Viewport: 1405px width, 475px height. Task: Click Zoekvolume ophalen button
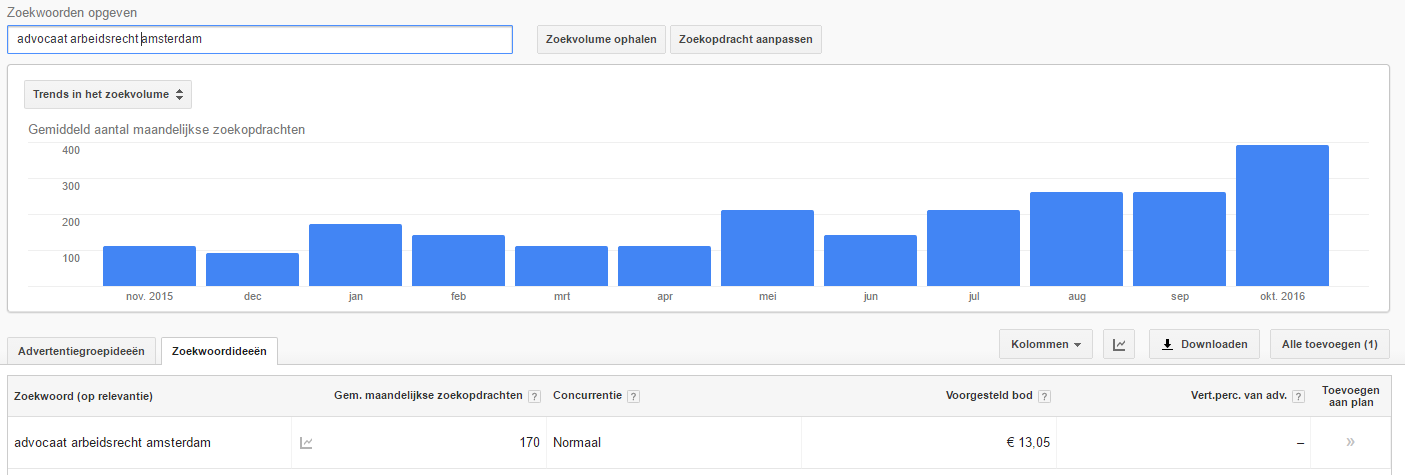[x=601, y=40]
